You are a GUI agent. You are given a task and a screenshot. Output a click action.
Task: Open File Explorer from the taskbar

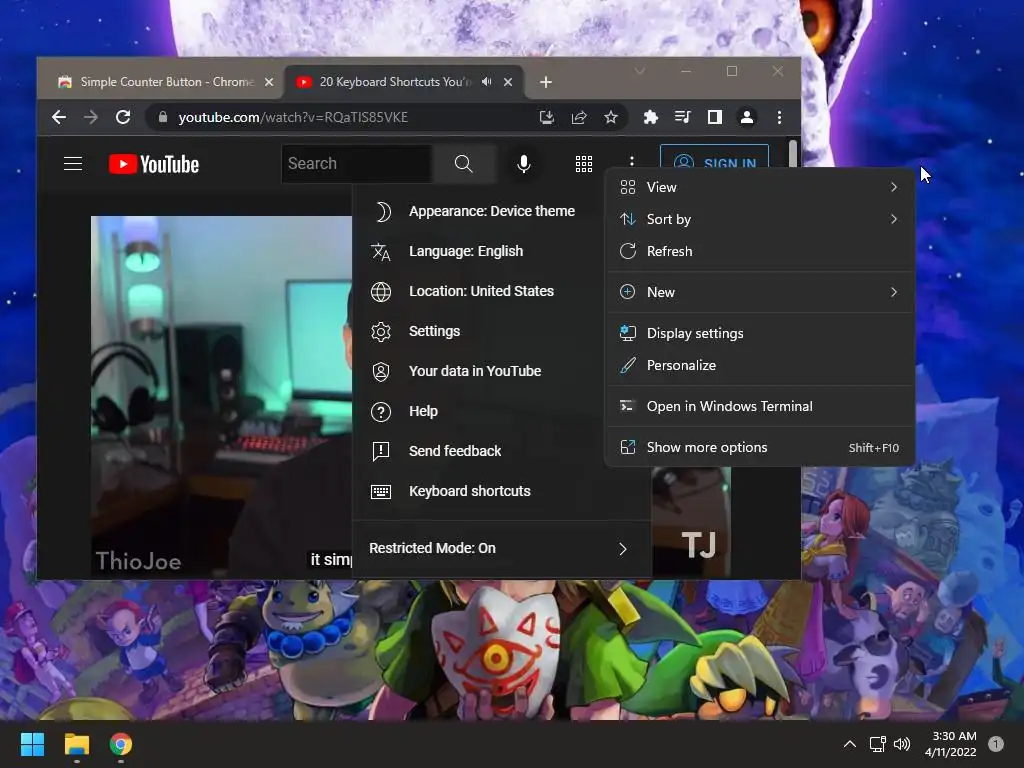76,744
